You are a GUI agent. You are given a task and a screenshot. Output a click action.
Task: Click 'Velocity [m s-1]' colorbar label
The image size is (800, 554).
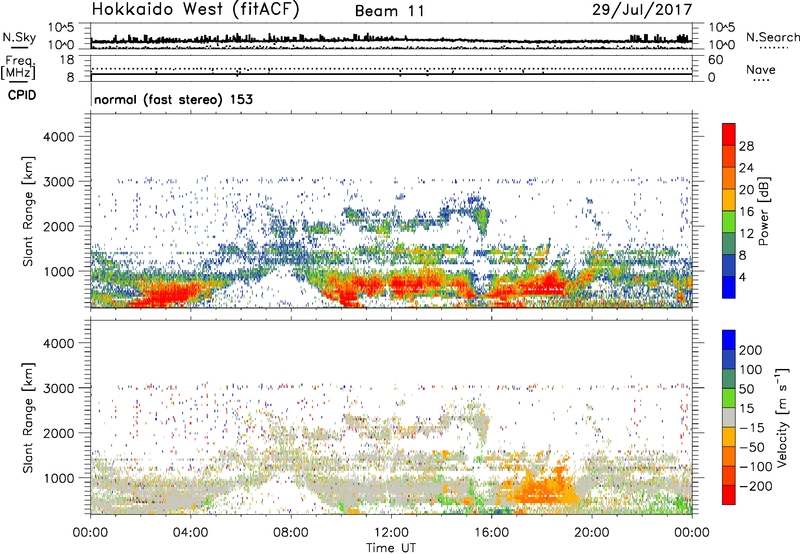782,417
